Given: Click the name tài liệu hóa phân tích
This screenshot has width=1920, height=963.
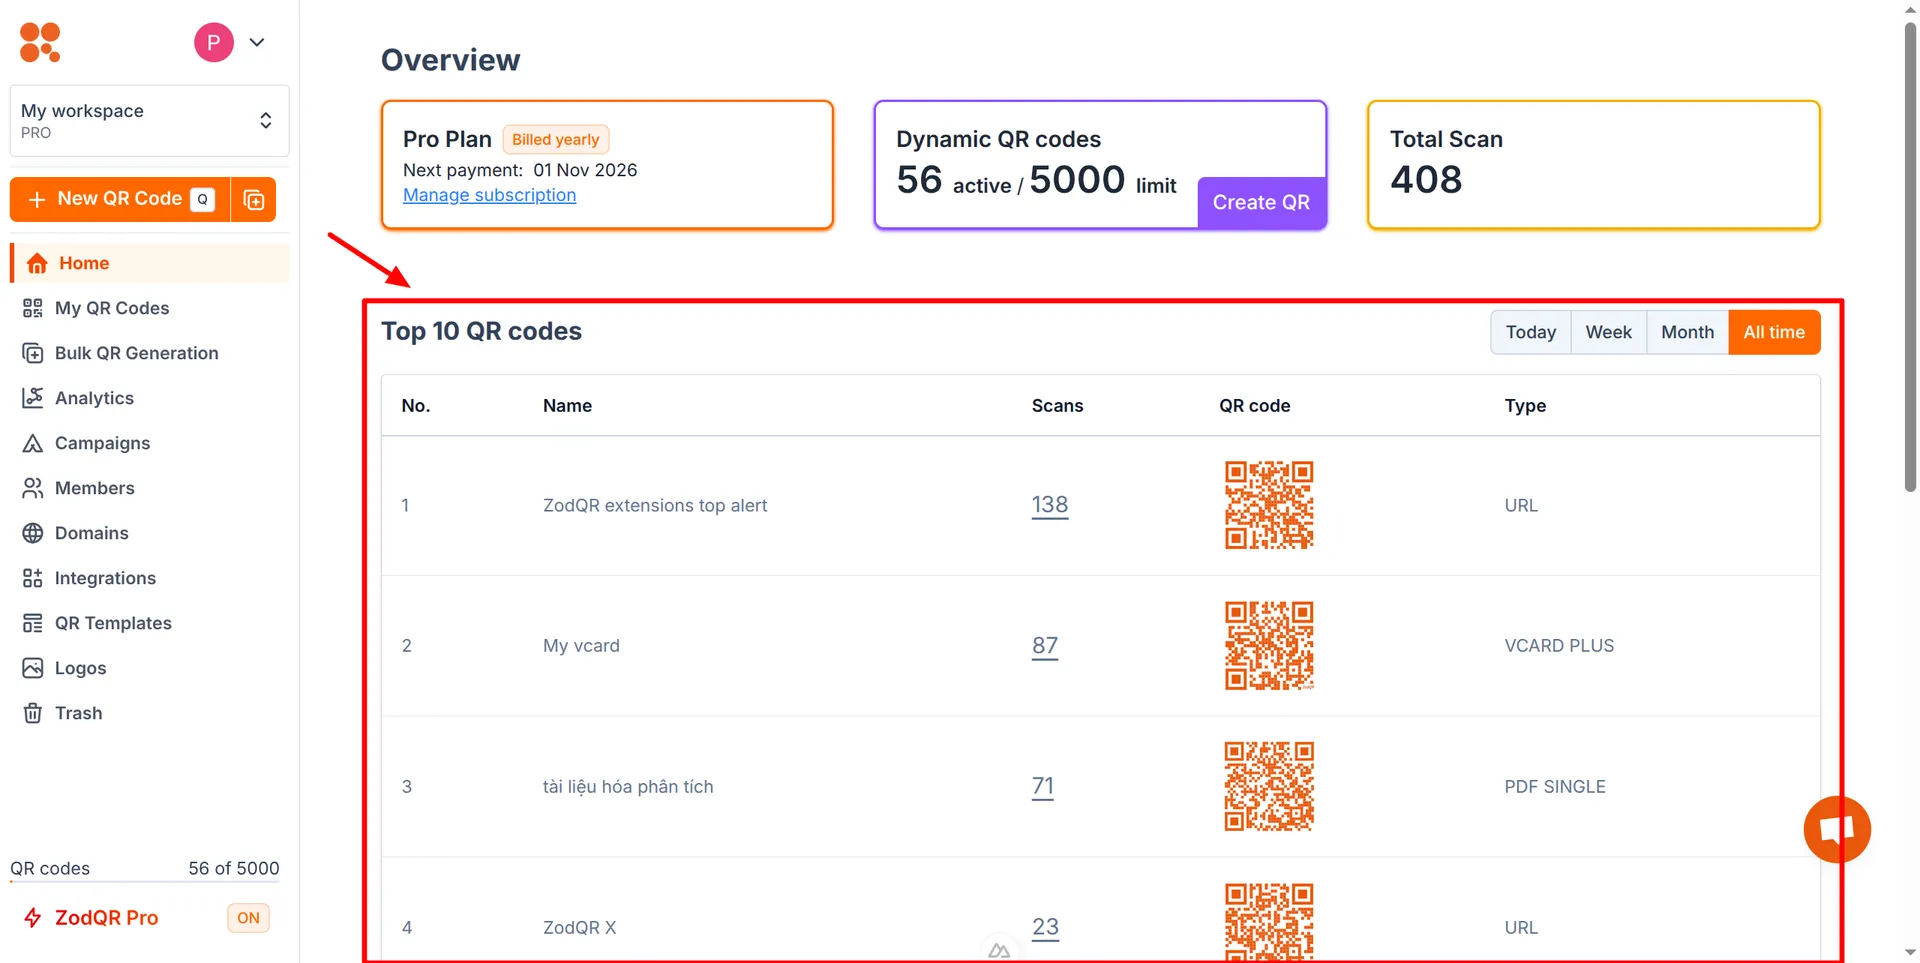Looking at the screenshot, I should [628, 787].
